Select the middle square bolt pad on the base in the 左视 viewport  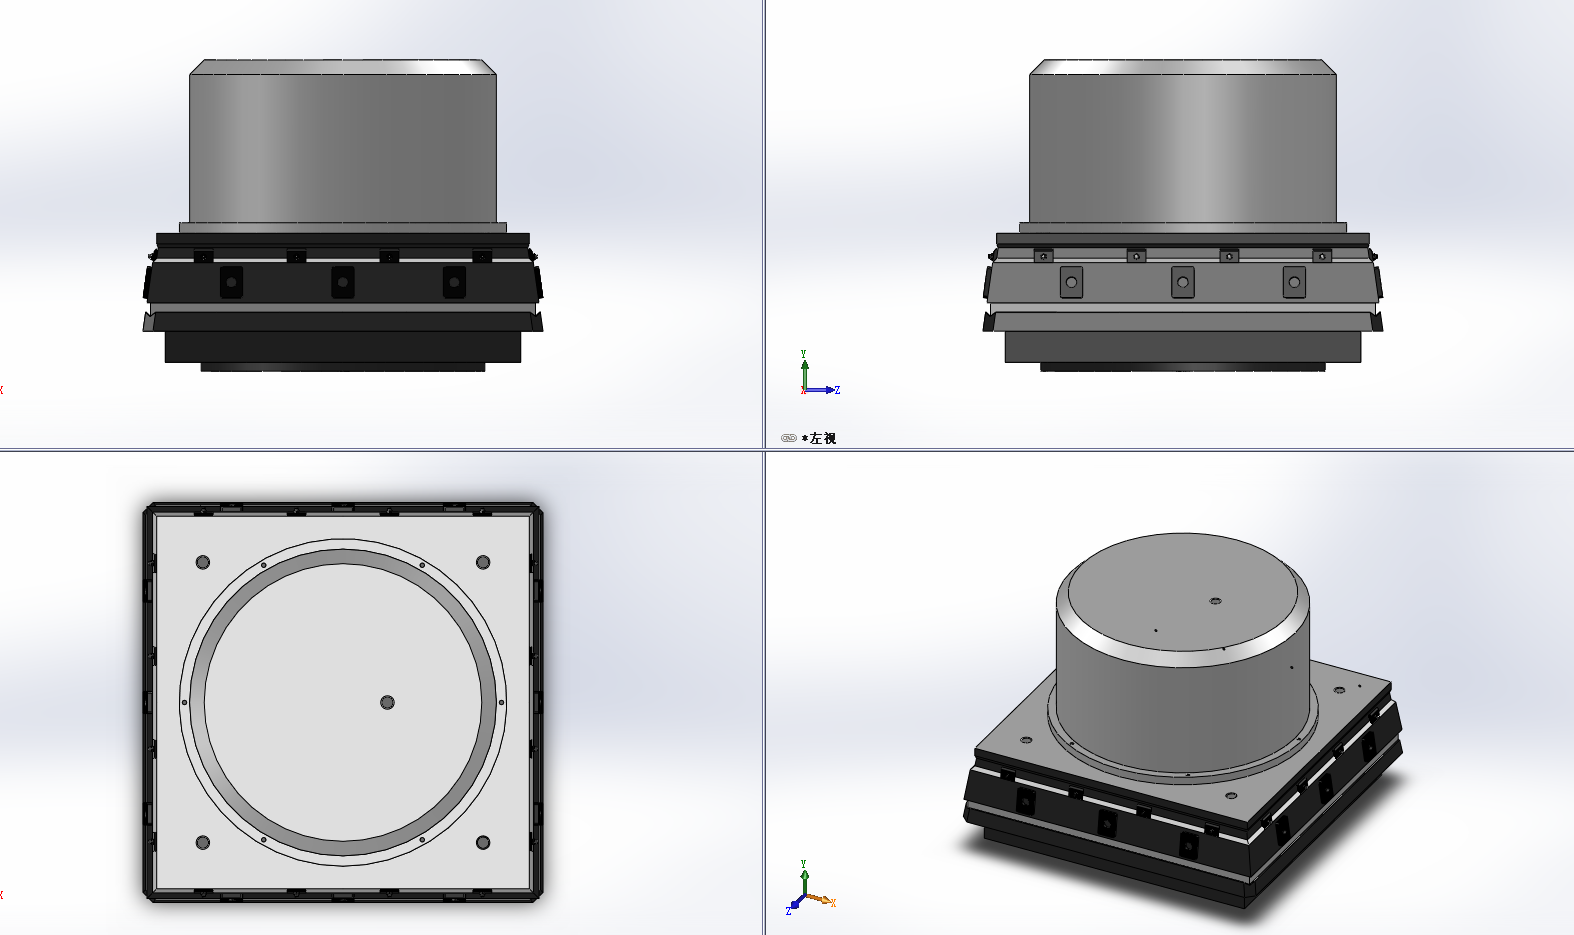click(1183, 282)
